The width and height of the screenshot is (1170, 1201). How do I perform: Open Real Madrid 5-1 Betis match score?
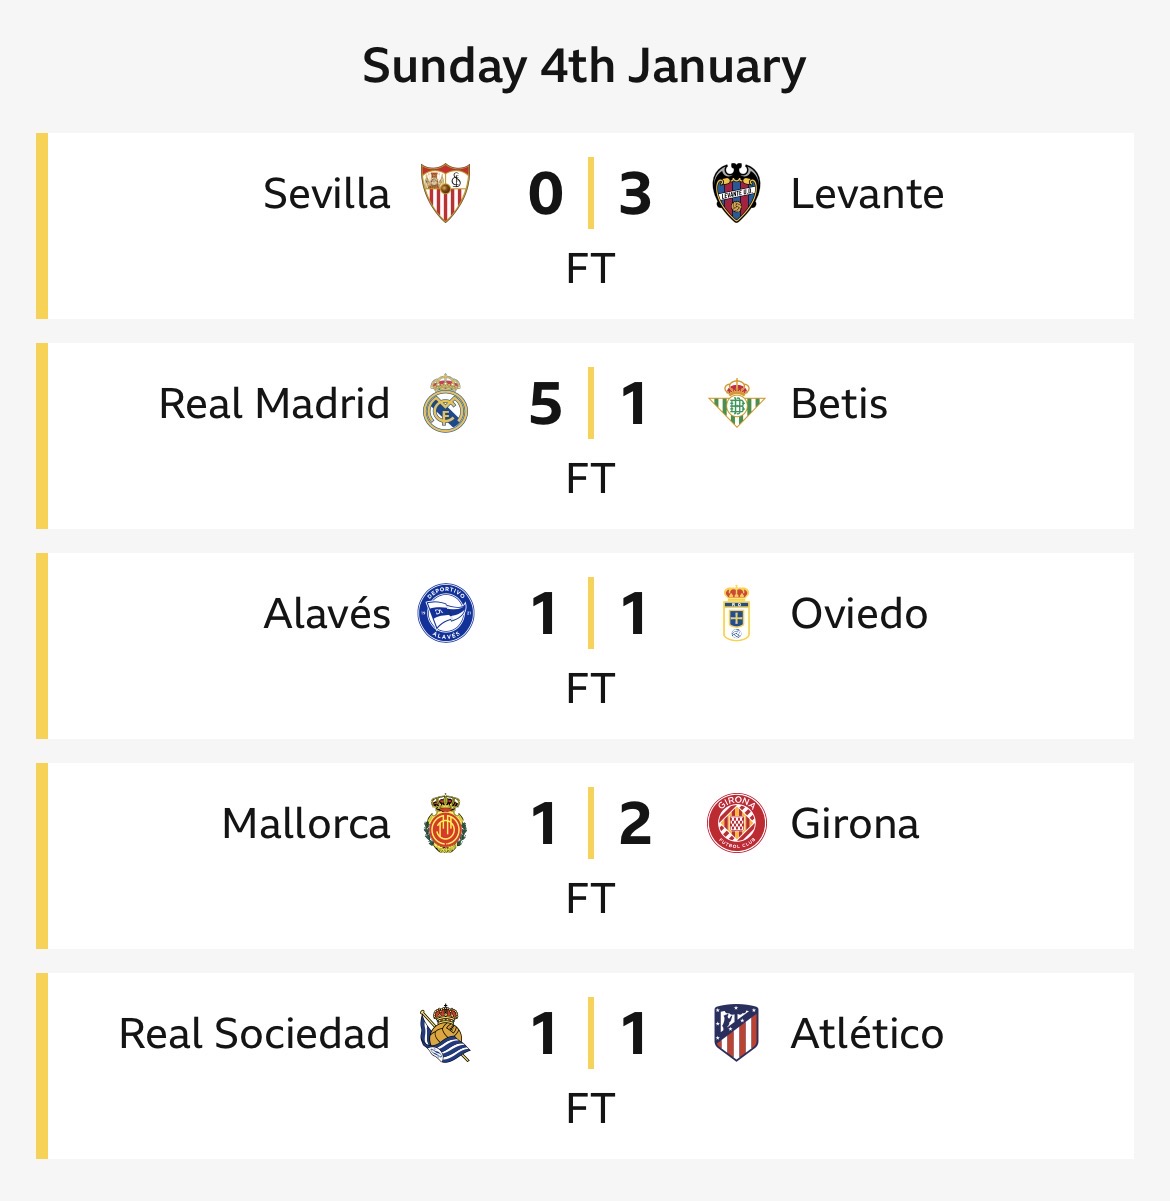pyautogui.click(x=590, y=403)
